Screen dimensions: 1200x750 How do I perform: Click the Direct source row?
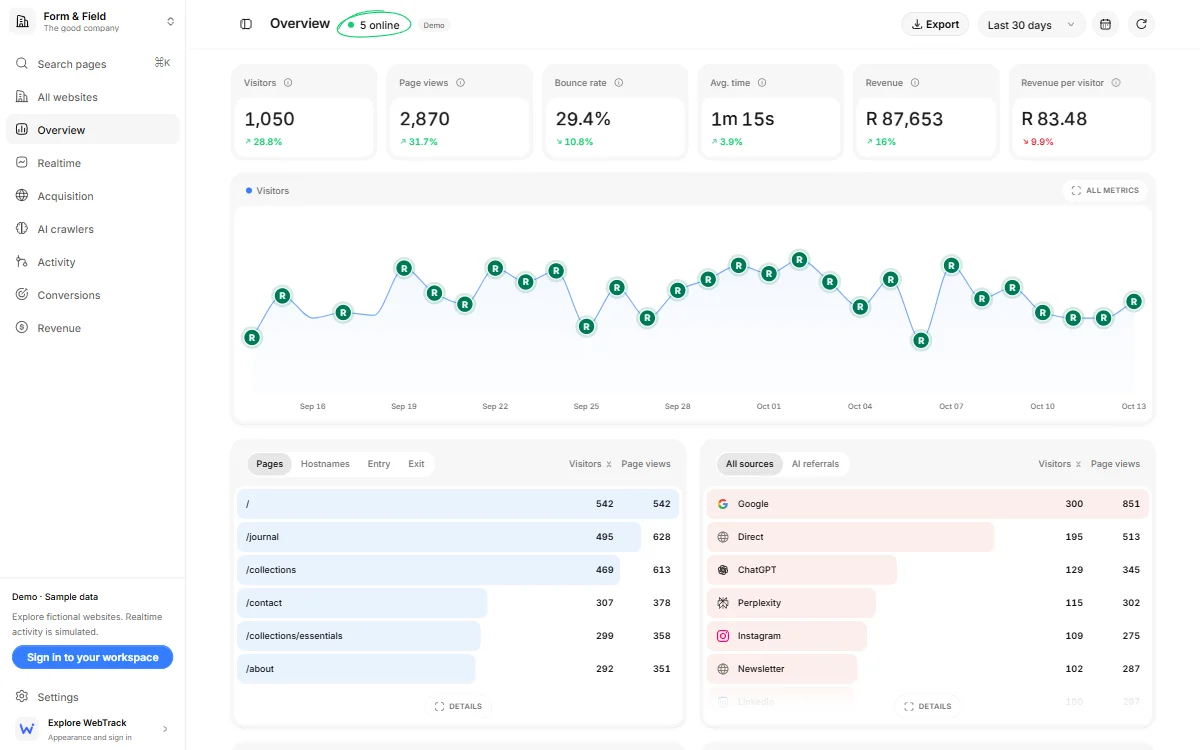[928, 537]
